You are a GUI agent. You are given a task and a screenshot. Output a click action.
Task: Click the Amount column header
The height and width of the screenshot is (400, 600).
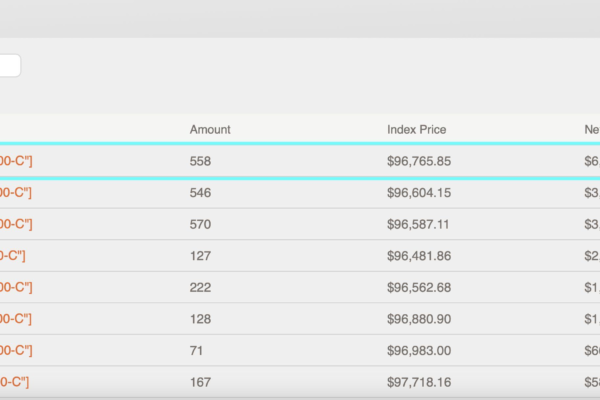pyautogui.click(x=210, y=129)
